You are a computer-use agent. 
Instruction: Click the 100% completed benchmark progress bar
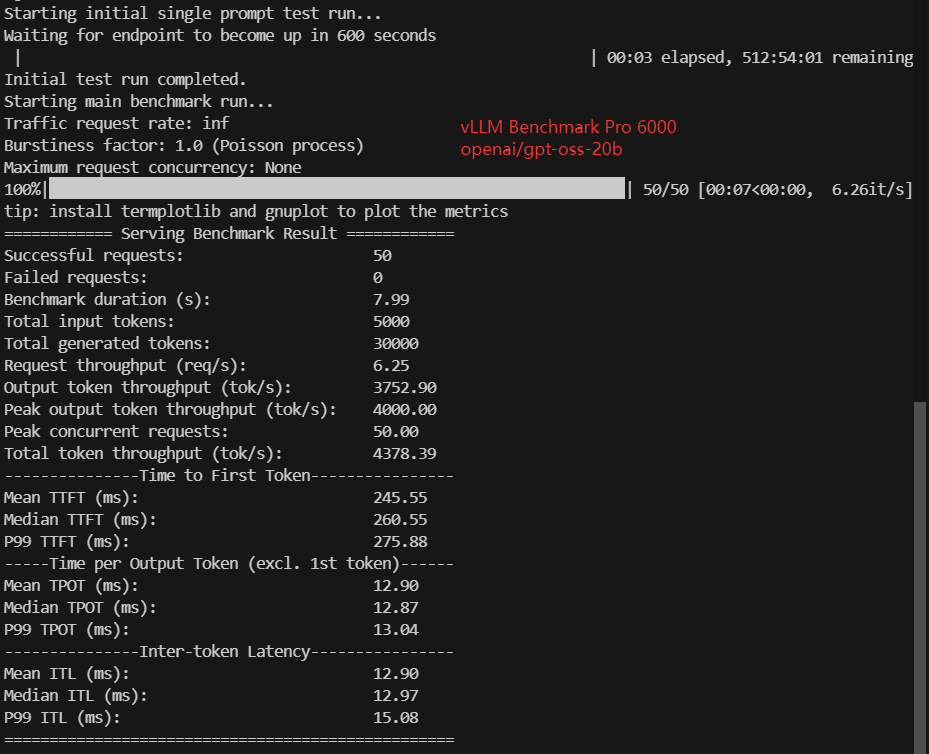pyautogui.click(x=337, y=188)
